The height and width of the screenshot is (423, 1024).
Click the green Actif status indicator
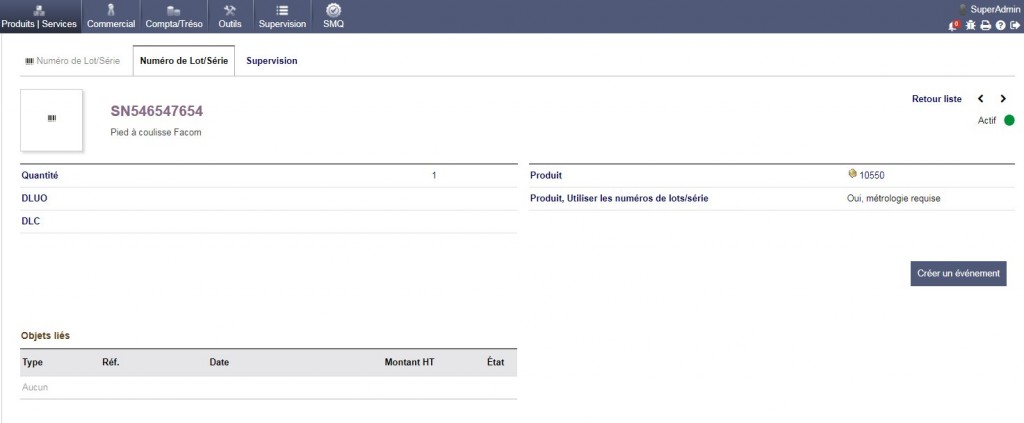(x=1009, y=120)
